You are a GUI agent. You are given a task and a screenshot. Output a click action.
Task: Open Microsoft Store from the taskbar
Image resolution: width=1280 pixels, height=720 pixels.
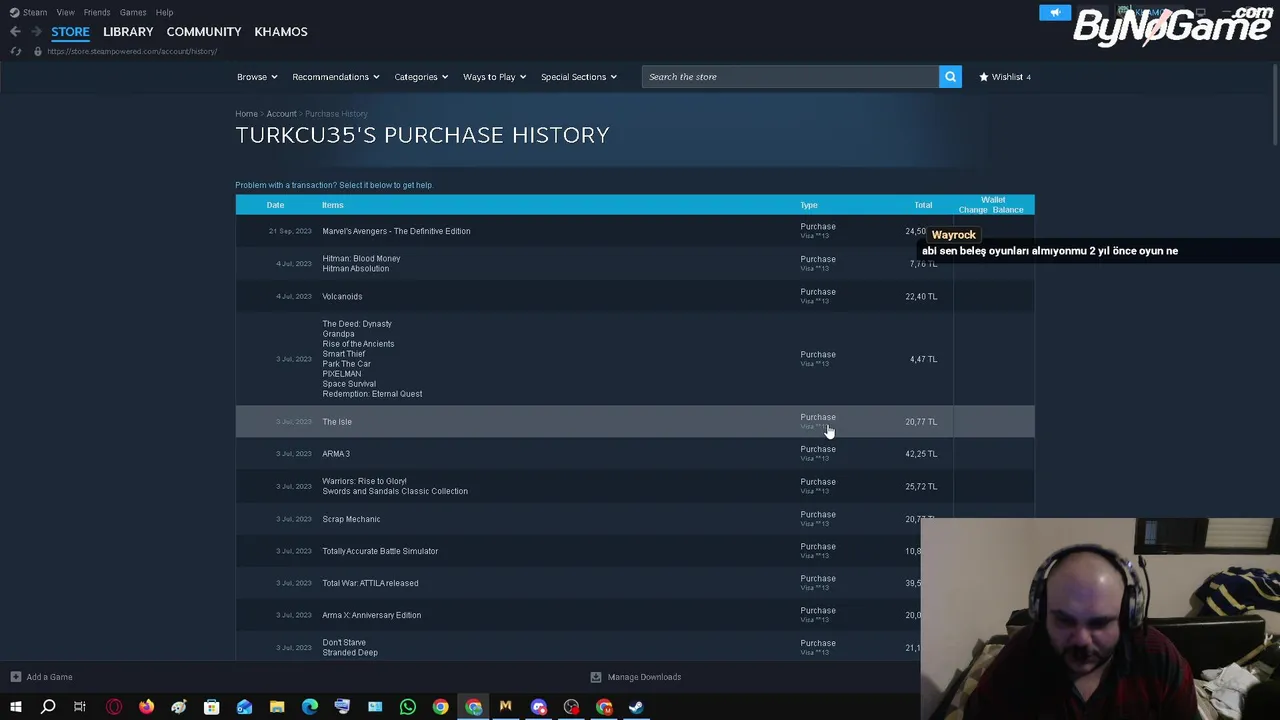click(211, 707)
